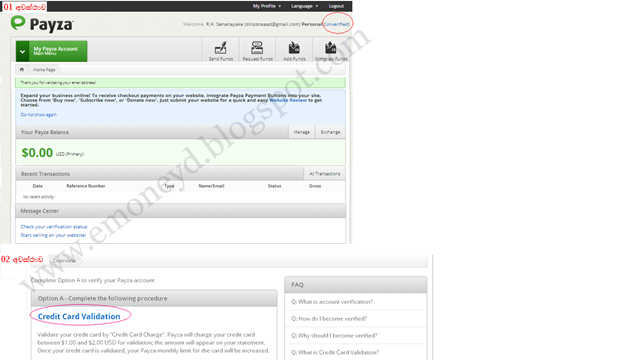Click 'No recent activity' text
This screenshot has width=640, height=360.
click(38, 197)
